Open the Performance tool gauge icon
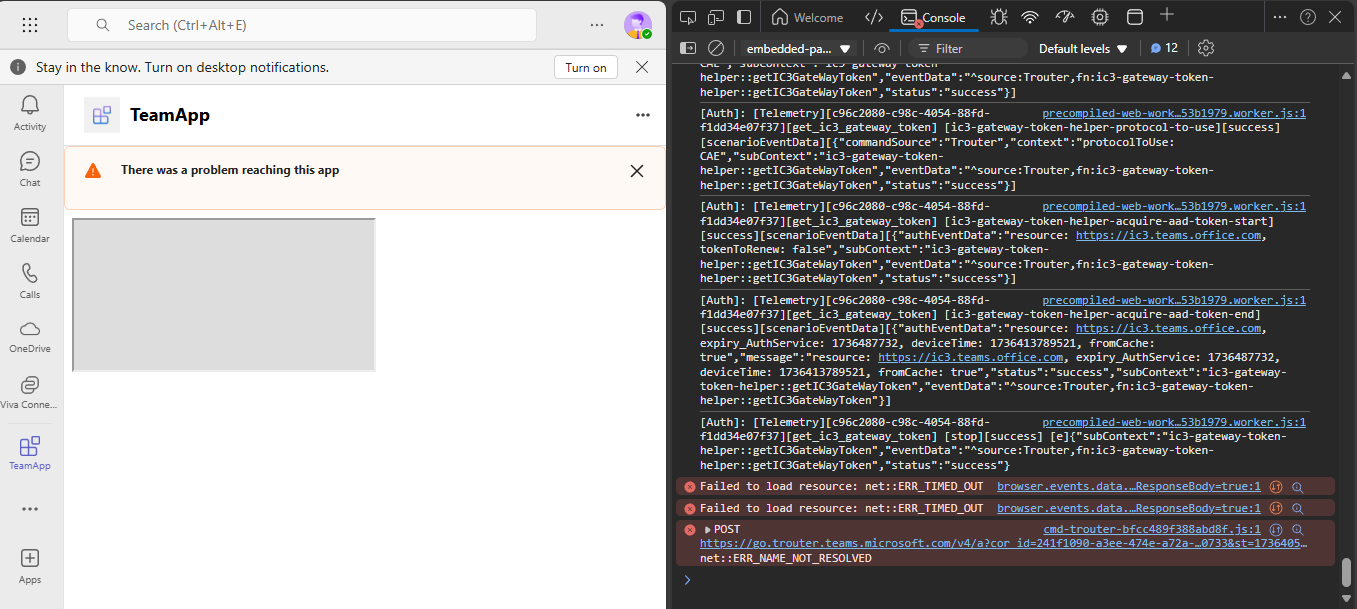The width and height of the screenshot is (1357, 609). tap(1065, 17)
